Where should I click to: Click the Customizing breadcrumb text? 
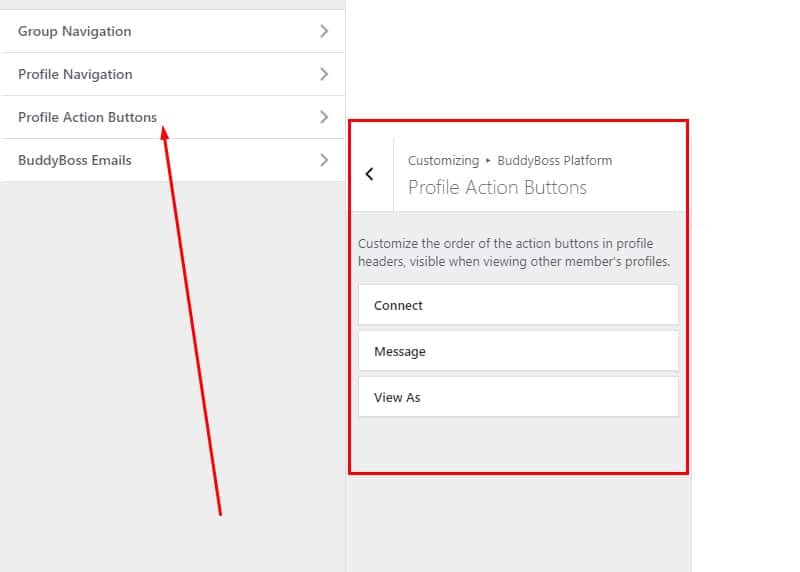(443, 161)
